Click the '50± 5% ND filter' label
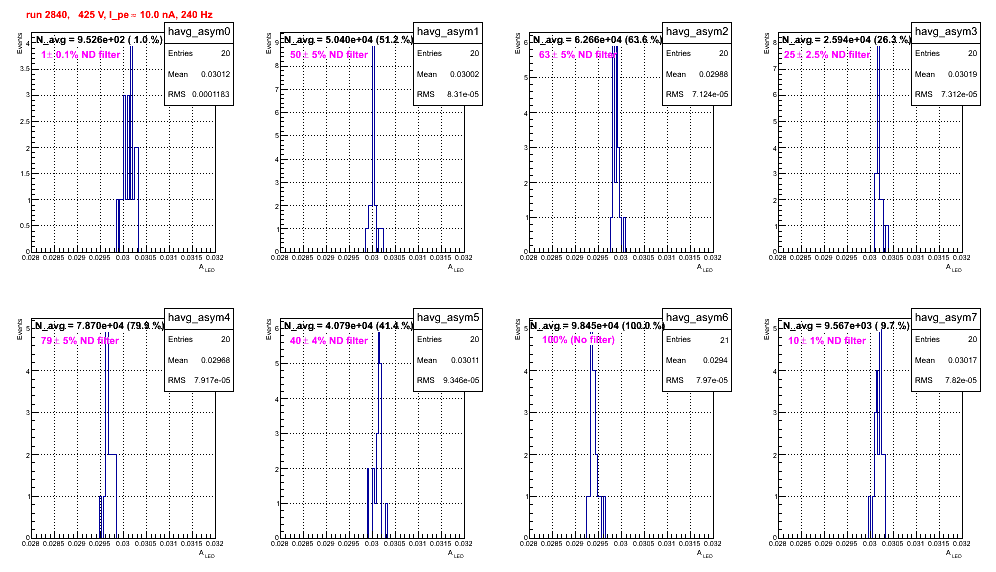 point(329,55)
